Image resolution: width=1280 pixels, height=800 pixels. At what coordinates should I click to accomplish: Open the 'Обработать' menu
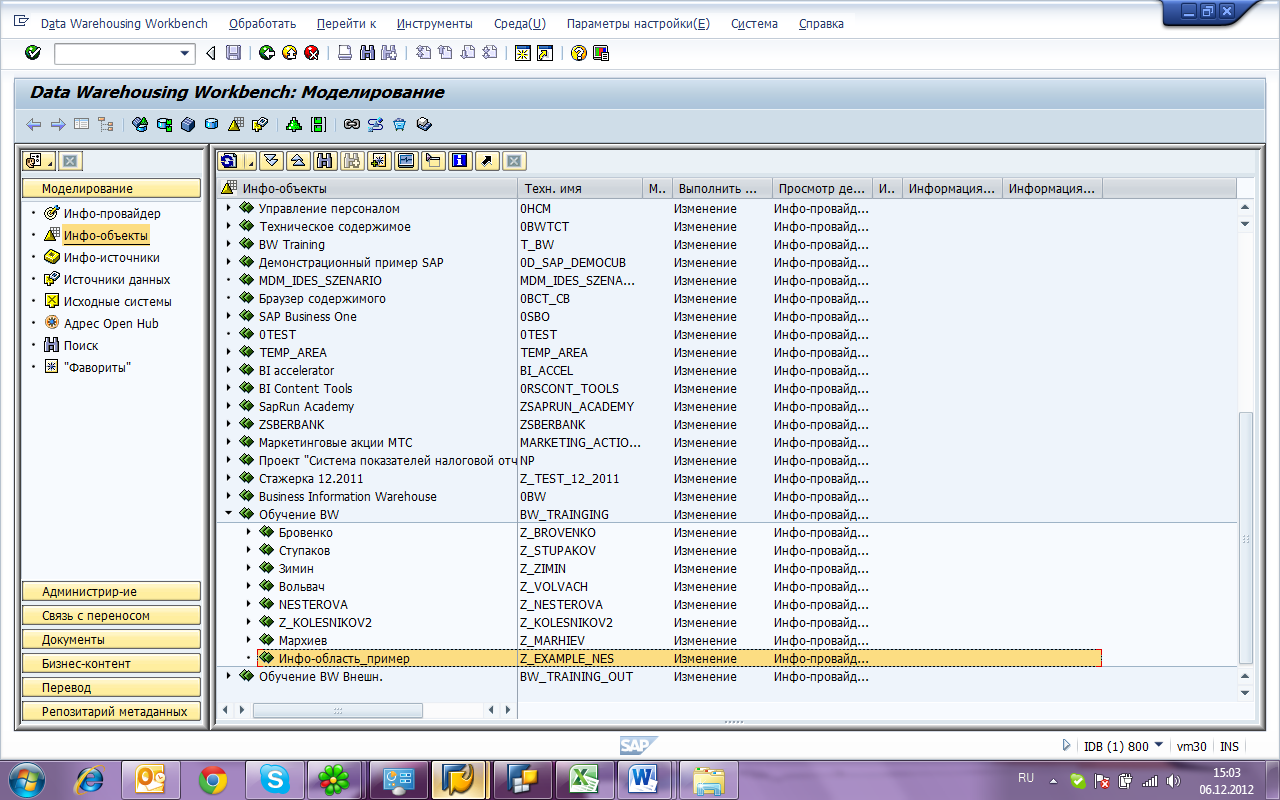(x=263, y=23)
